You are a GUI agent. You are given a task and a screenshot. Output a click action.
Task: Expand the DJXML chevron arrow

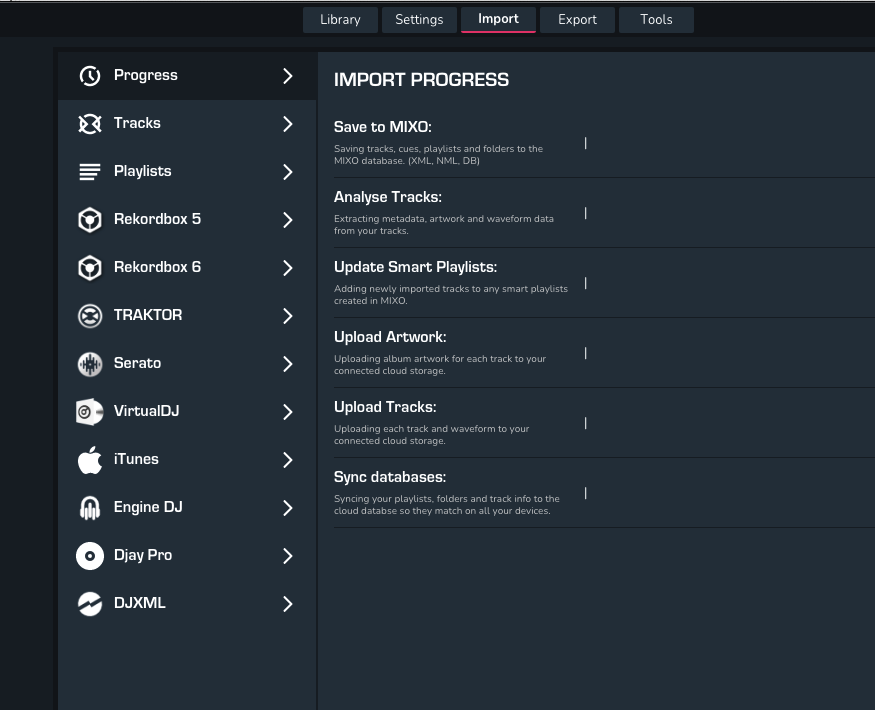click(x=287, y=604)
